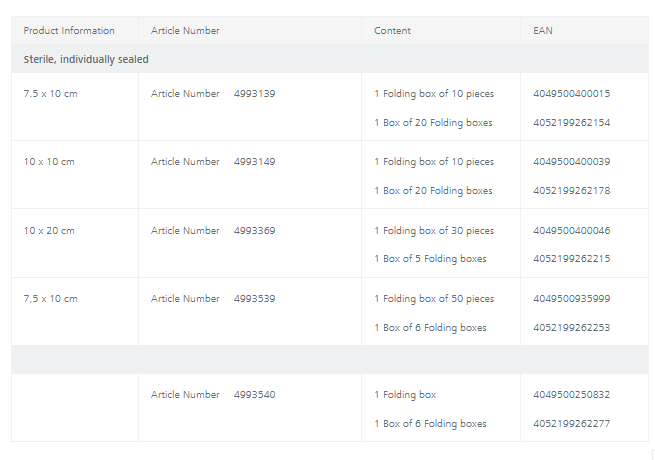Click the EAN column header
This screenshot has height=460, width=655.
pyautogui.click(x=542, y=31)
